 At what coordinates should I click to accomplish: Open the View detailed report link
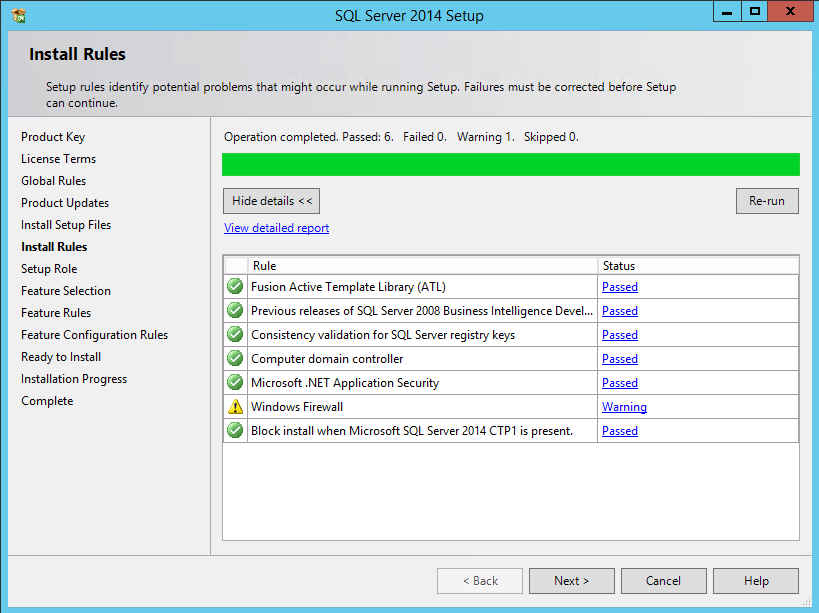tap(276, 228)
